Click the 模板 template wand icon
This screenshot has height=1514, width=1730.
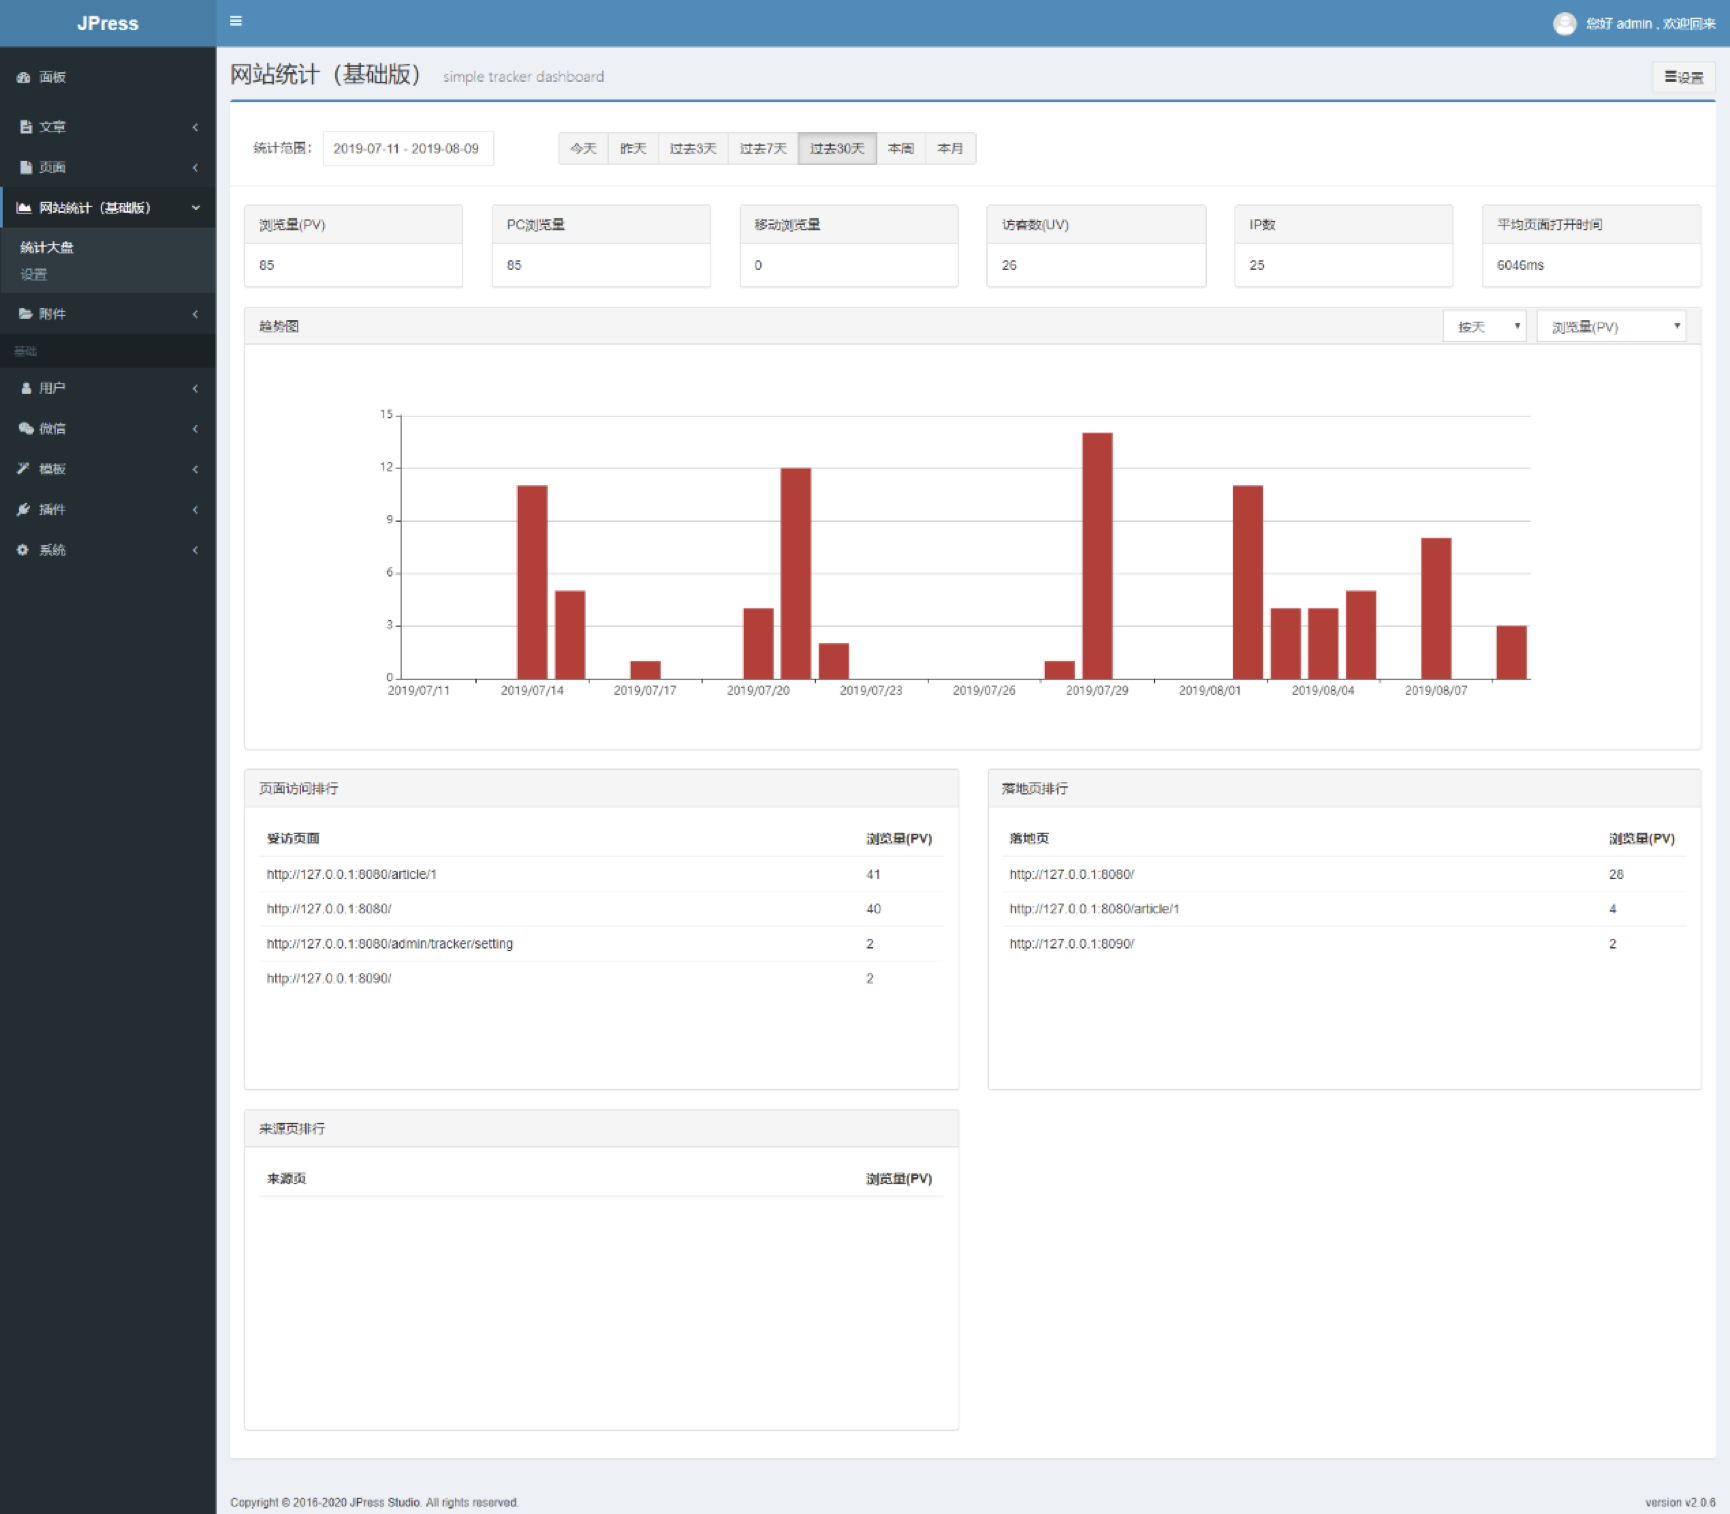click(x=24, y=469)
